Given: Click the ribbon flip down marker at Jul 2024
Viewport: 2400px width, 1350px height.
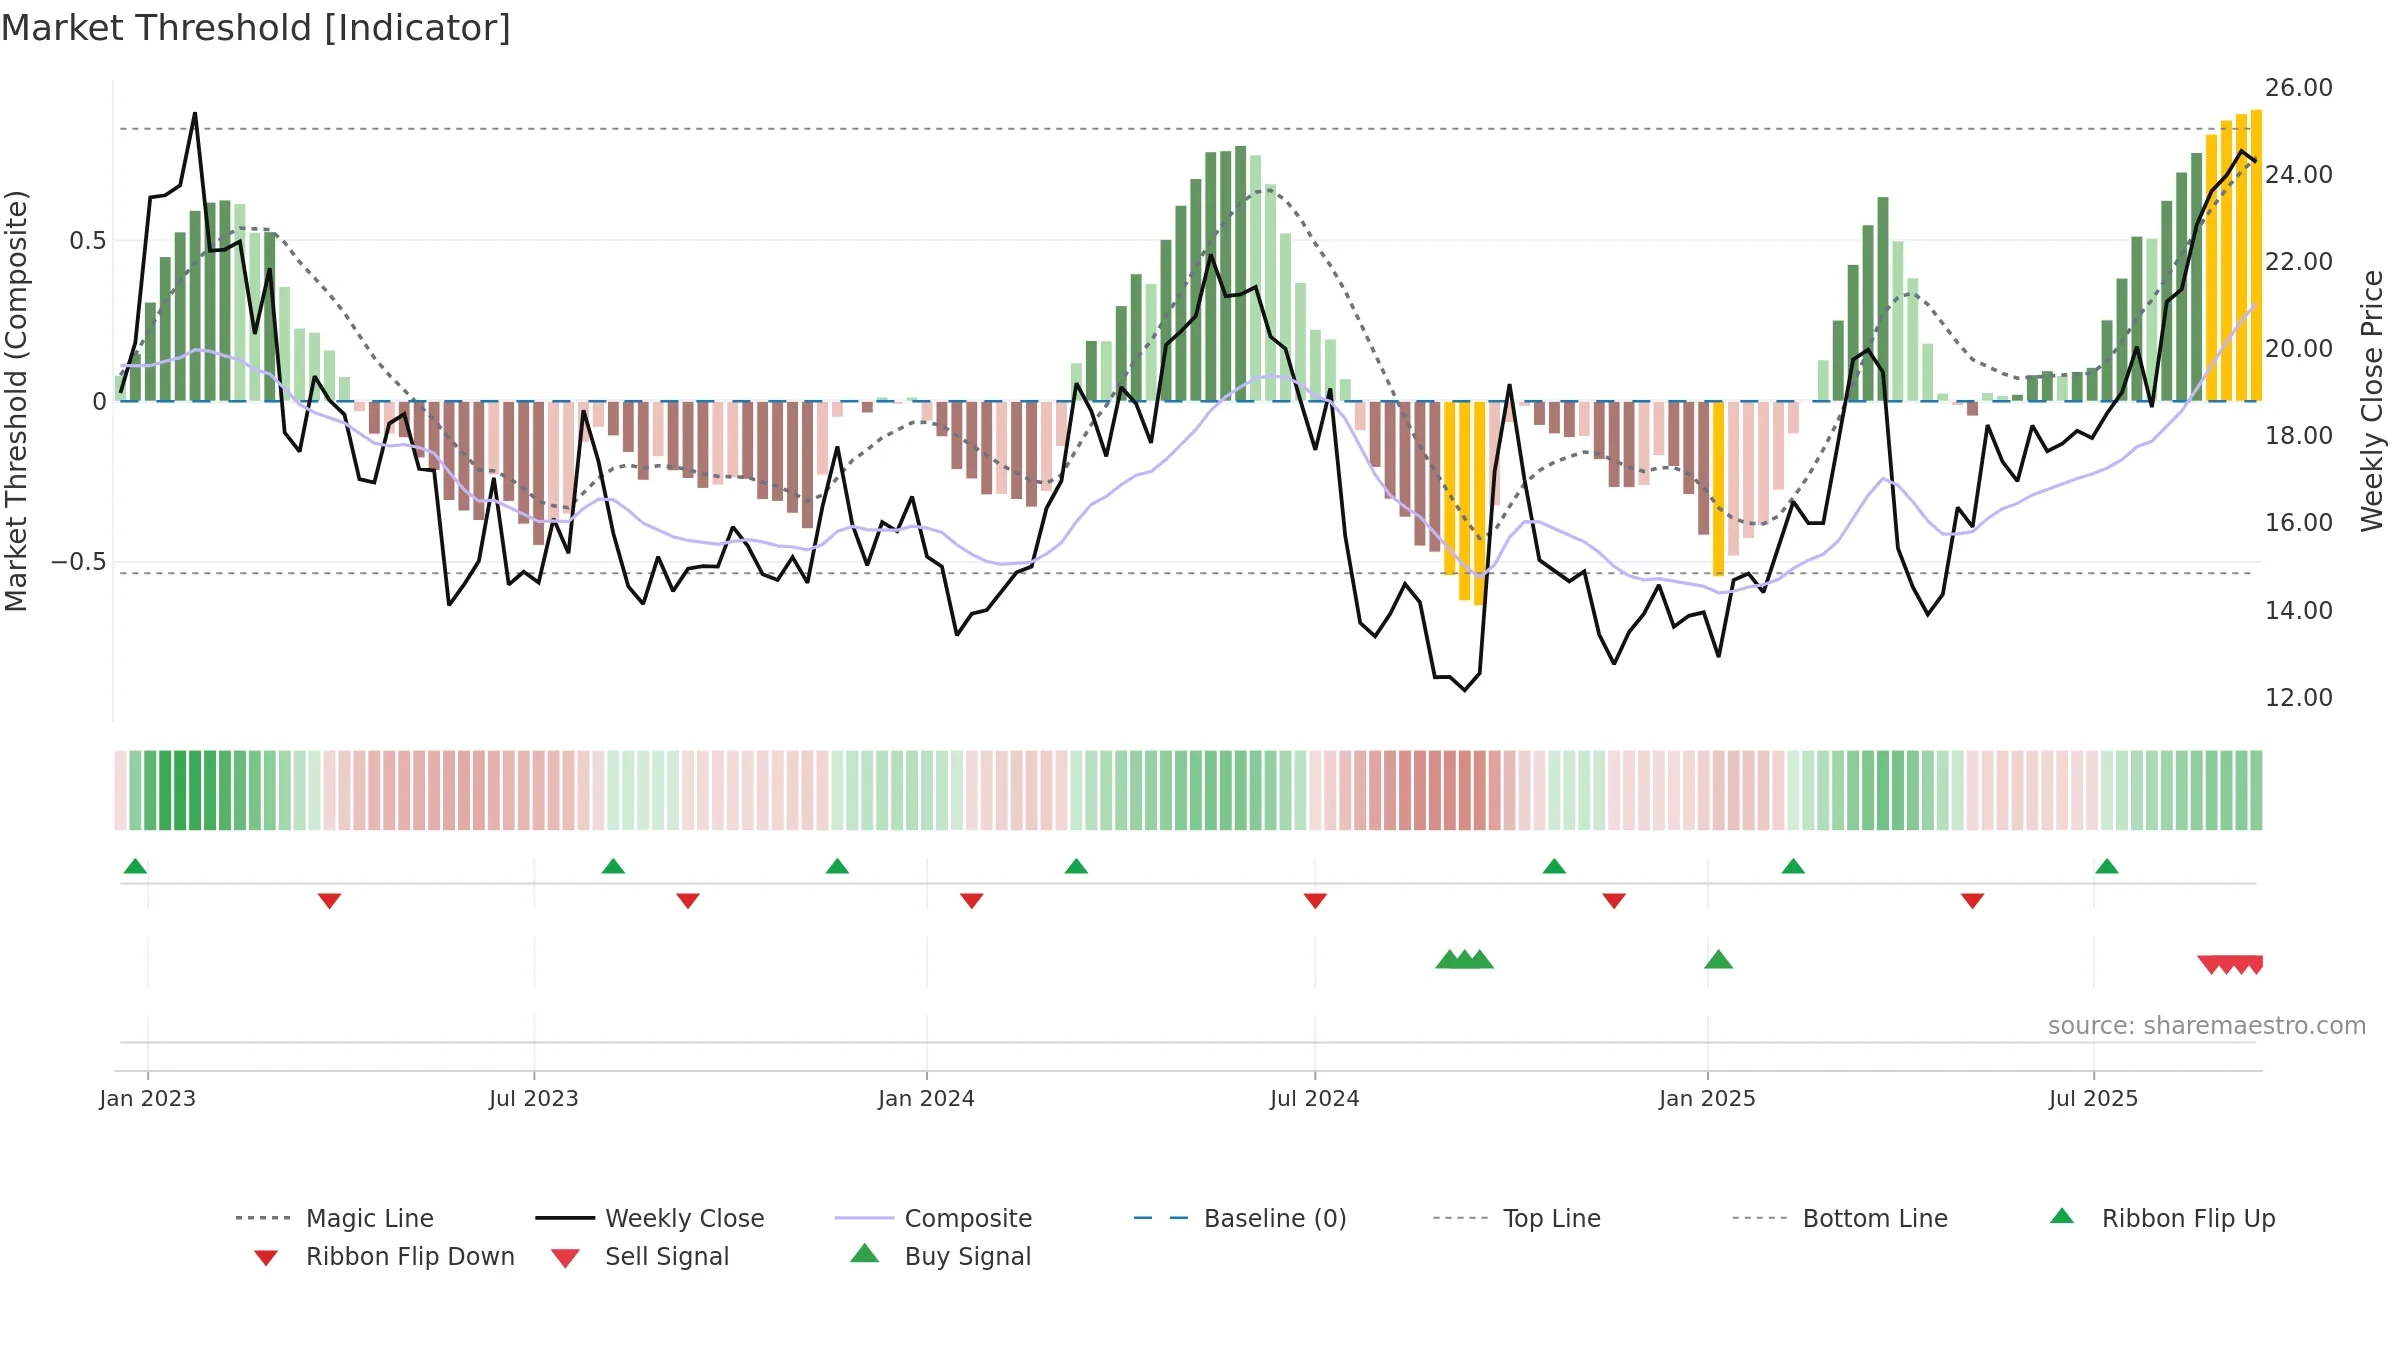Looking at the screenshot, I should [1315, 901].
